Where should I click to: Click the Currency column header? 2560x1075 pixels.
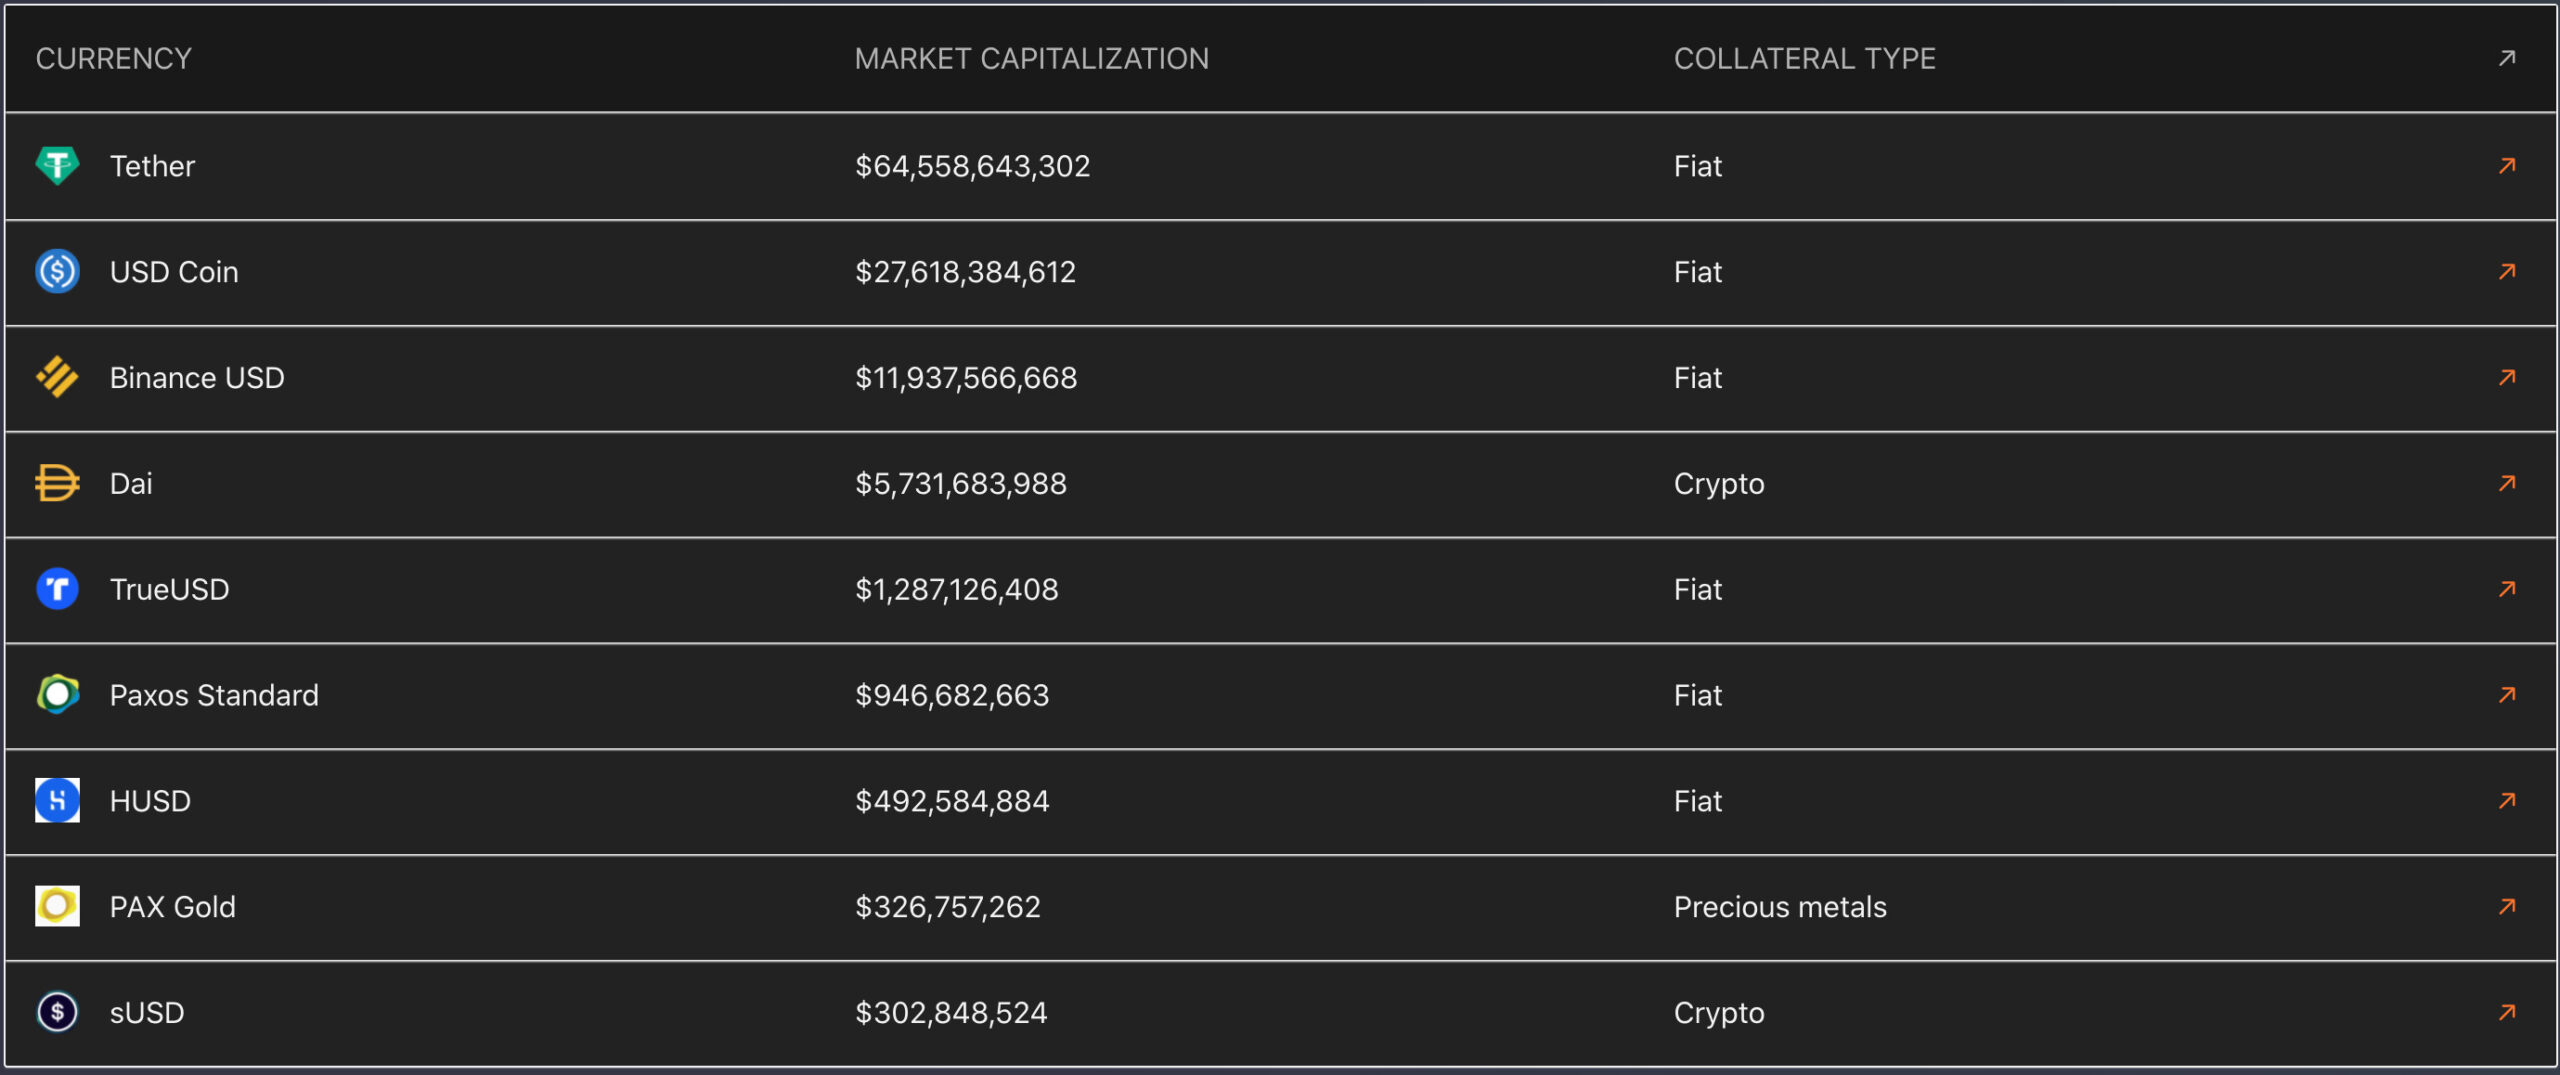coord(113,59)
